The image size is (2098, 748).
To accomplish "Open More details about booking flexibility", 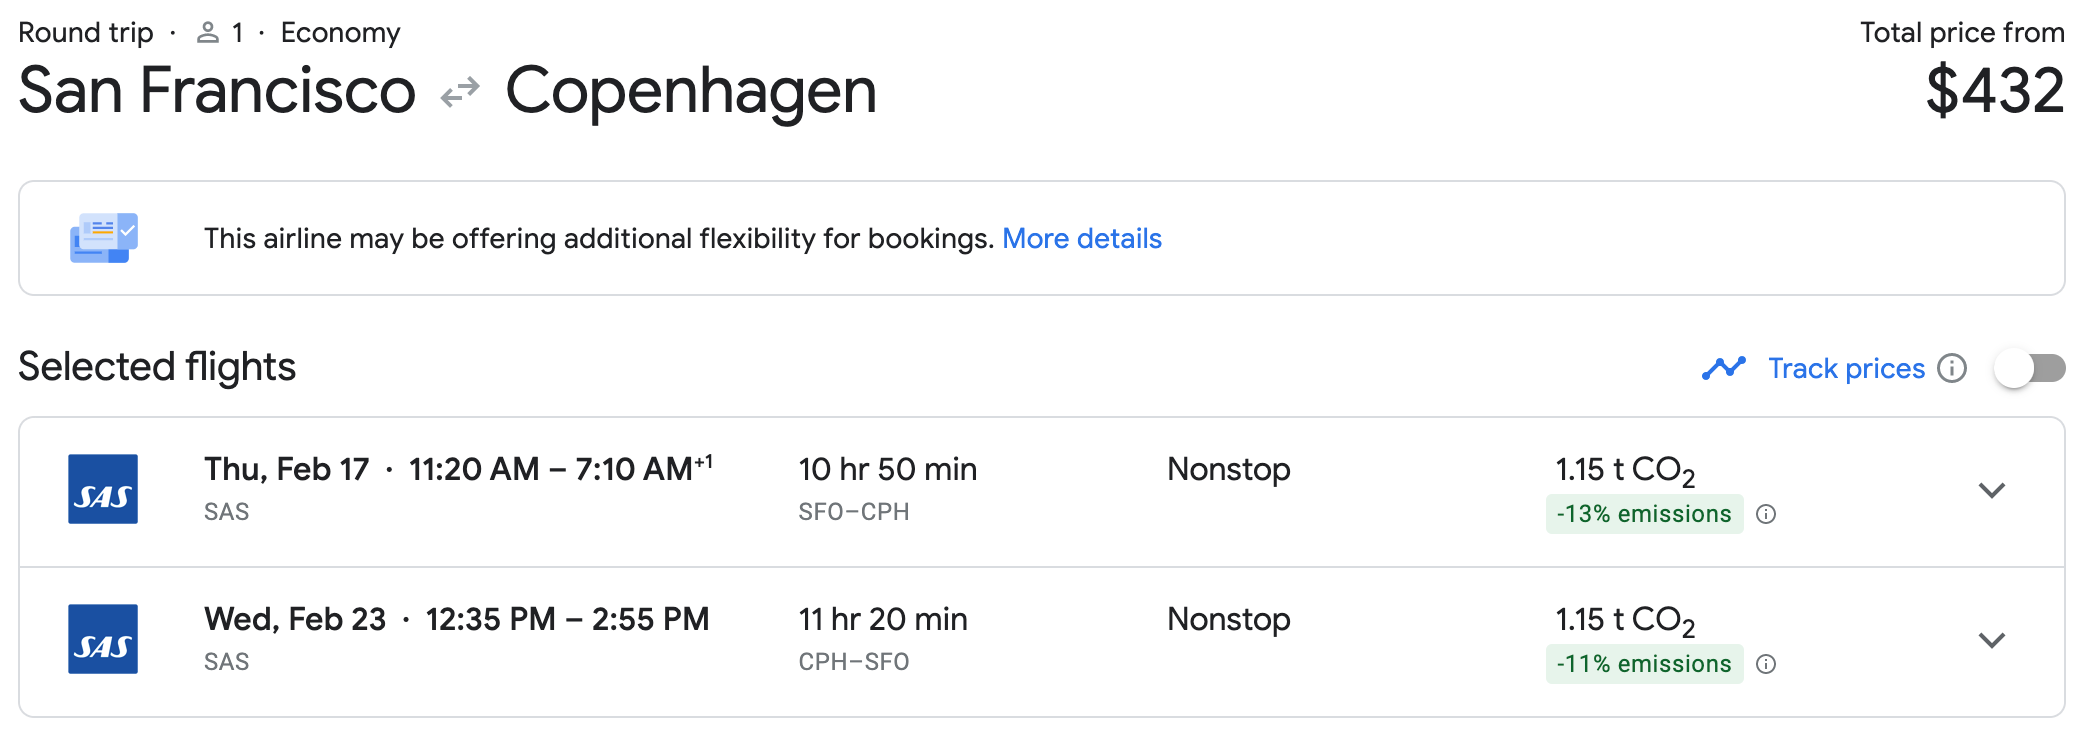I will pos(1081,239).
